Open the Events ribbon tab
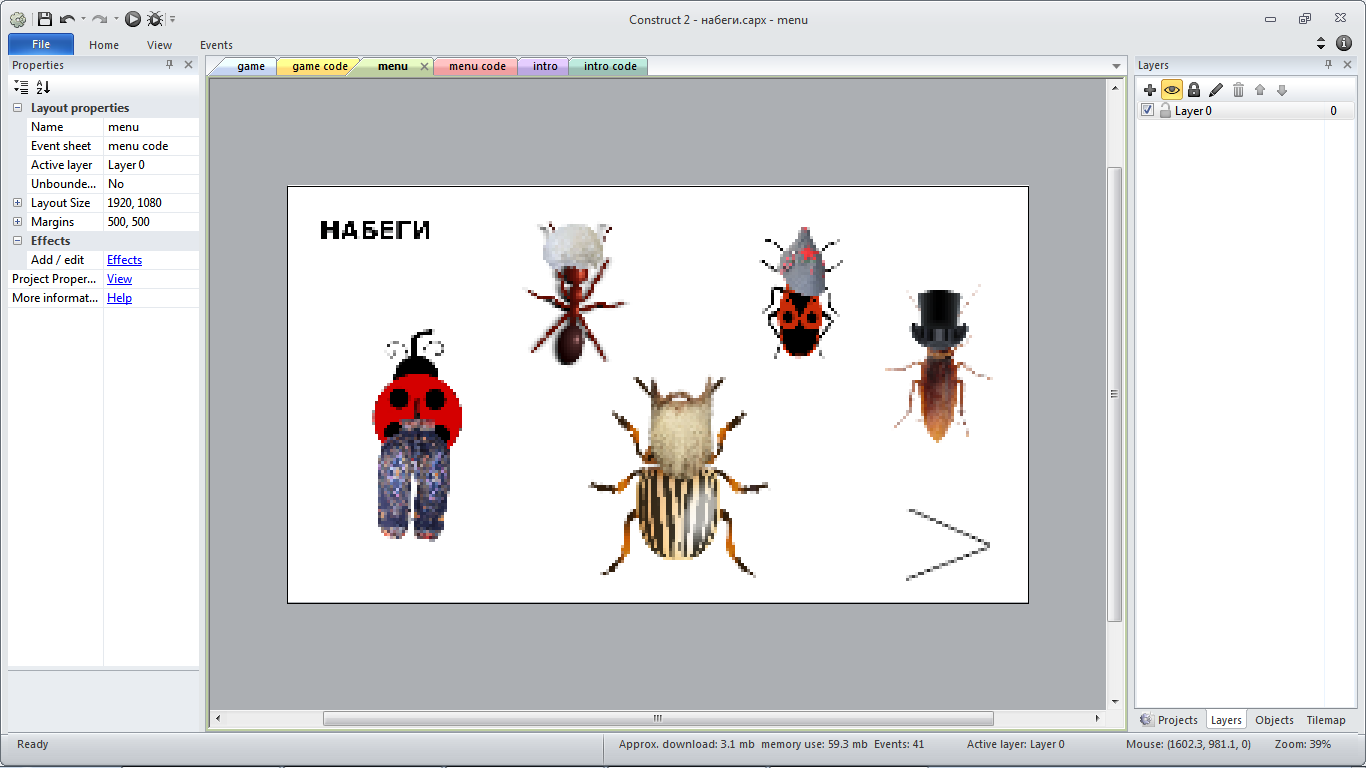Image resolution: width=1366 pixels, height=768 pixels. (x=216, y=45)
